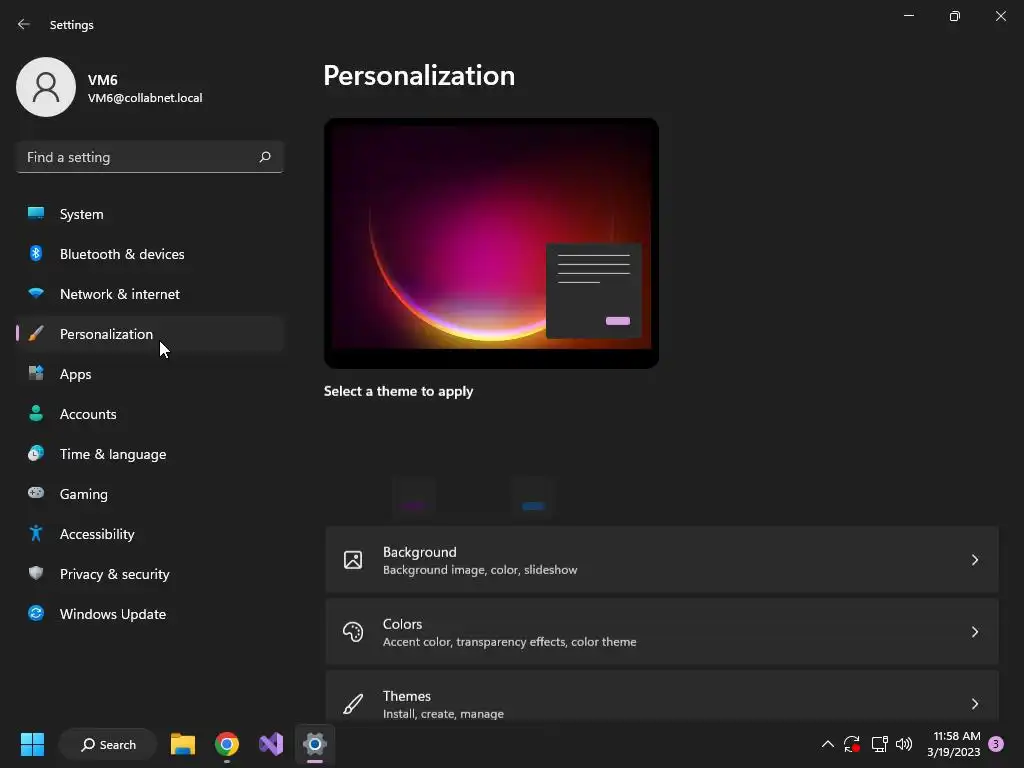The height and width of the screenshot is (768, 1024).
Task: Click the Windows Update sync icon
Action: tap(36, 613)
